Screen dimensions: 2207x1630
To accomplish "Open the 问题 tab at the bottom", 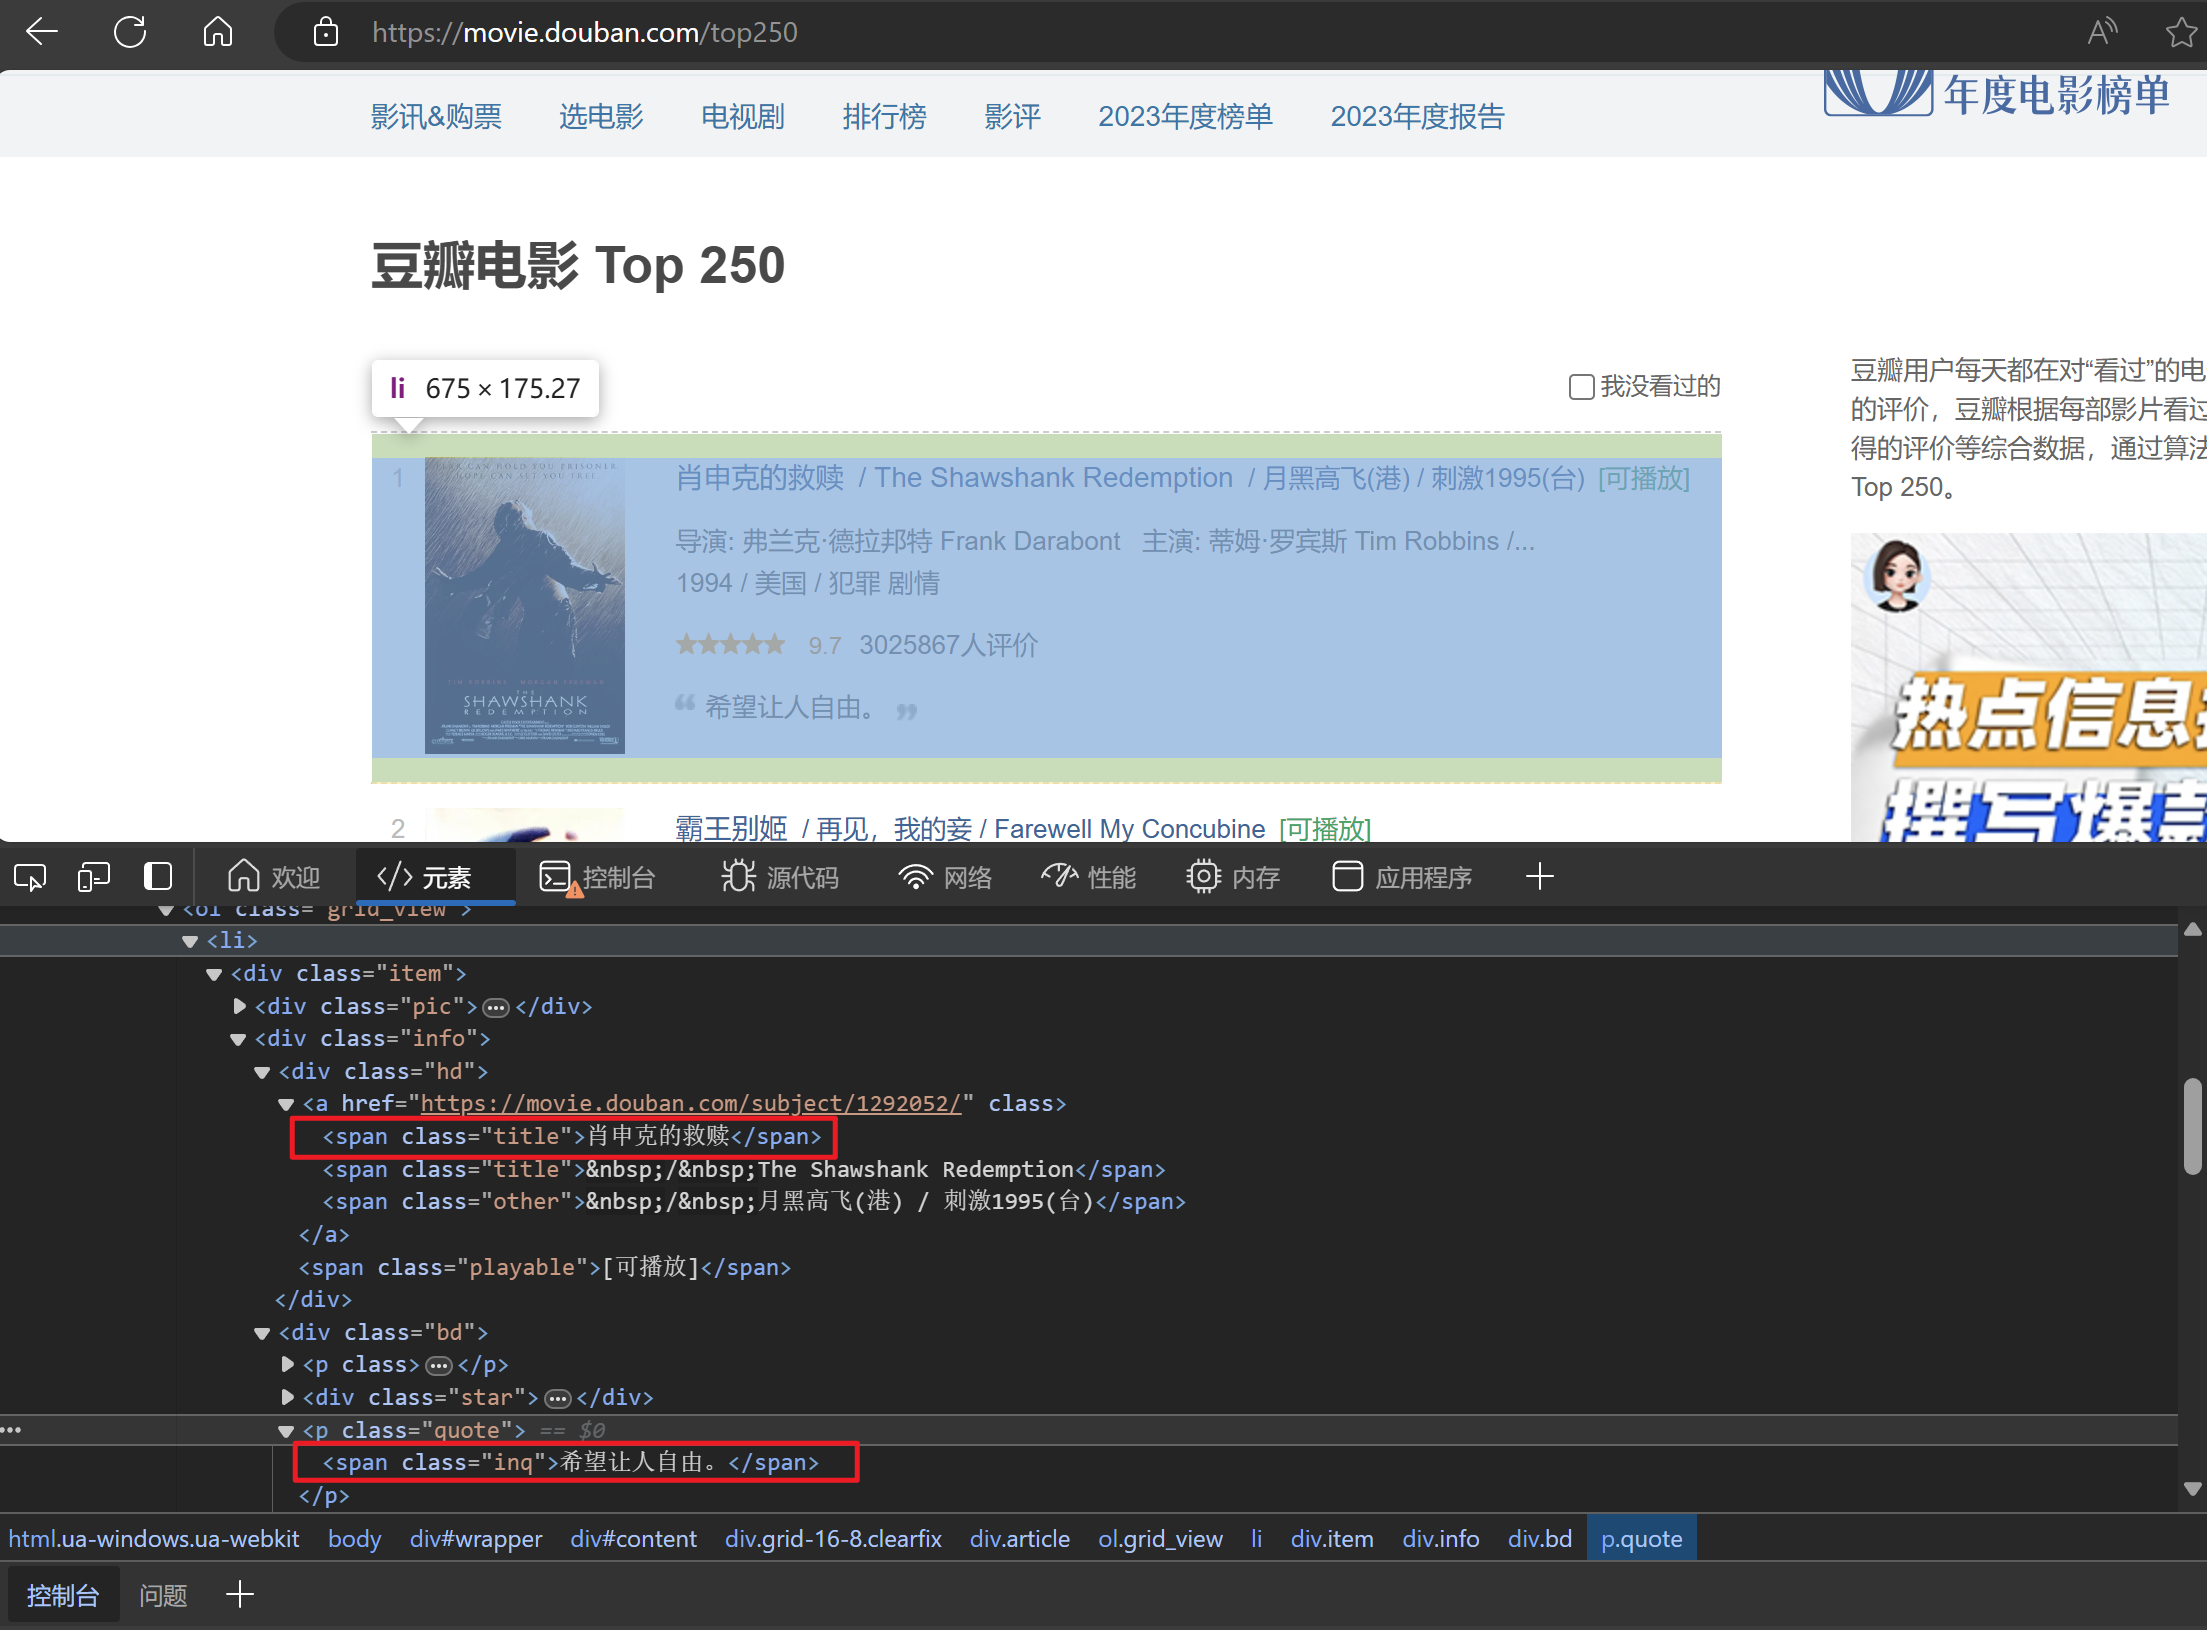I will pos(163,1594).
